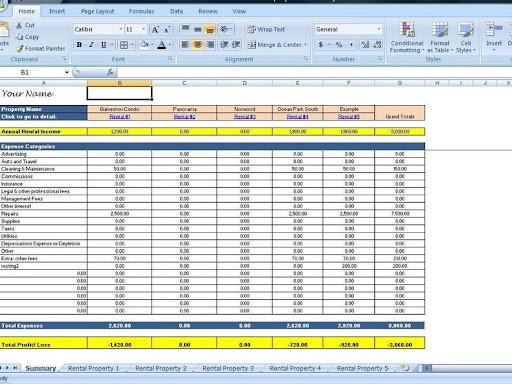Open the Underline style dropdown arrow

[112, 45]
